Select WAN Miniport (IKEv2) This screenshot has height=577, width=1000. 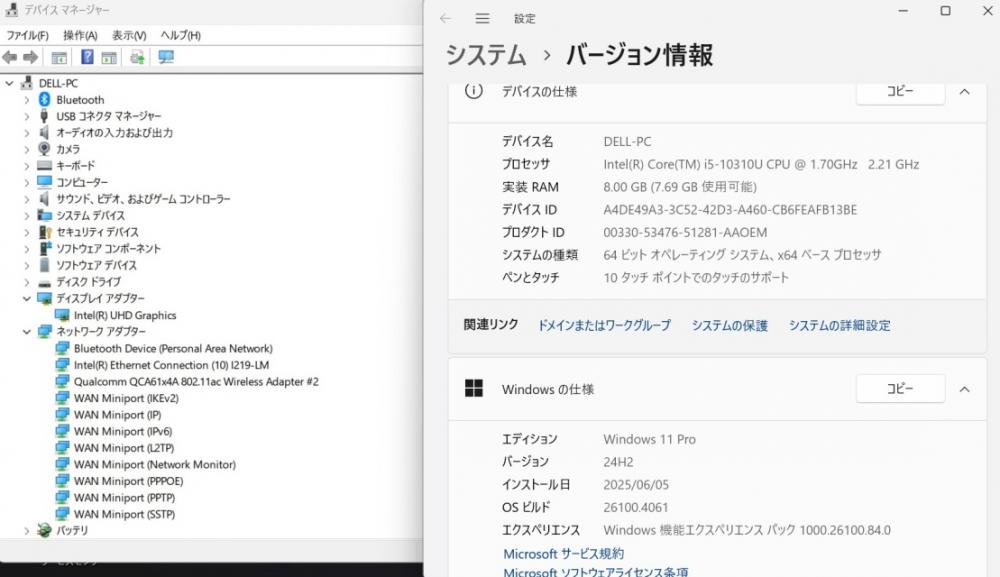click(126, 398)
